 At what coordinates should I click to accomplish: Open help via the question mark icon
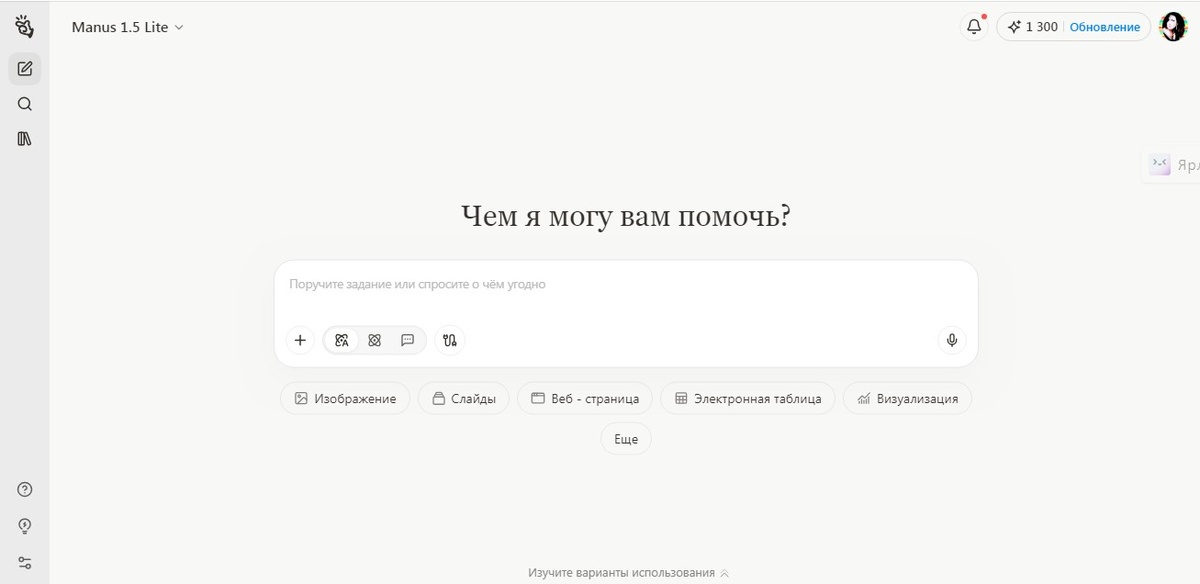[24, 489]
